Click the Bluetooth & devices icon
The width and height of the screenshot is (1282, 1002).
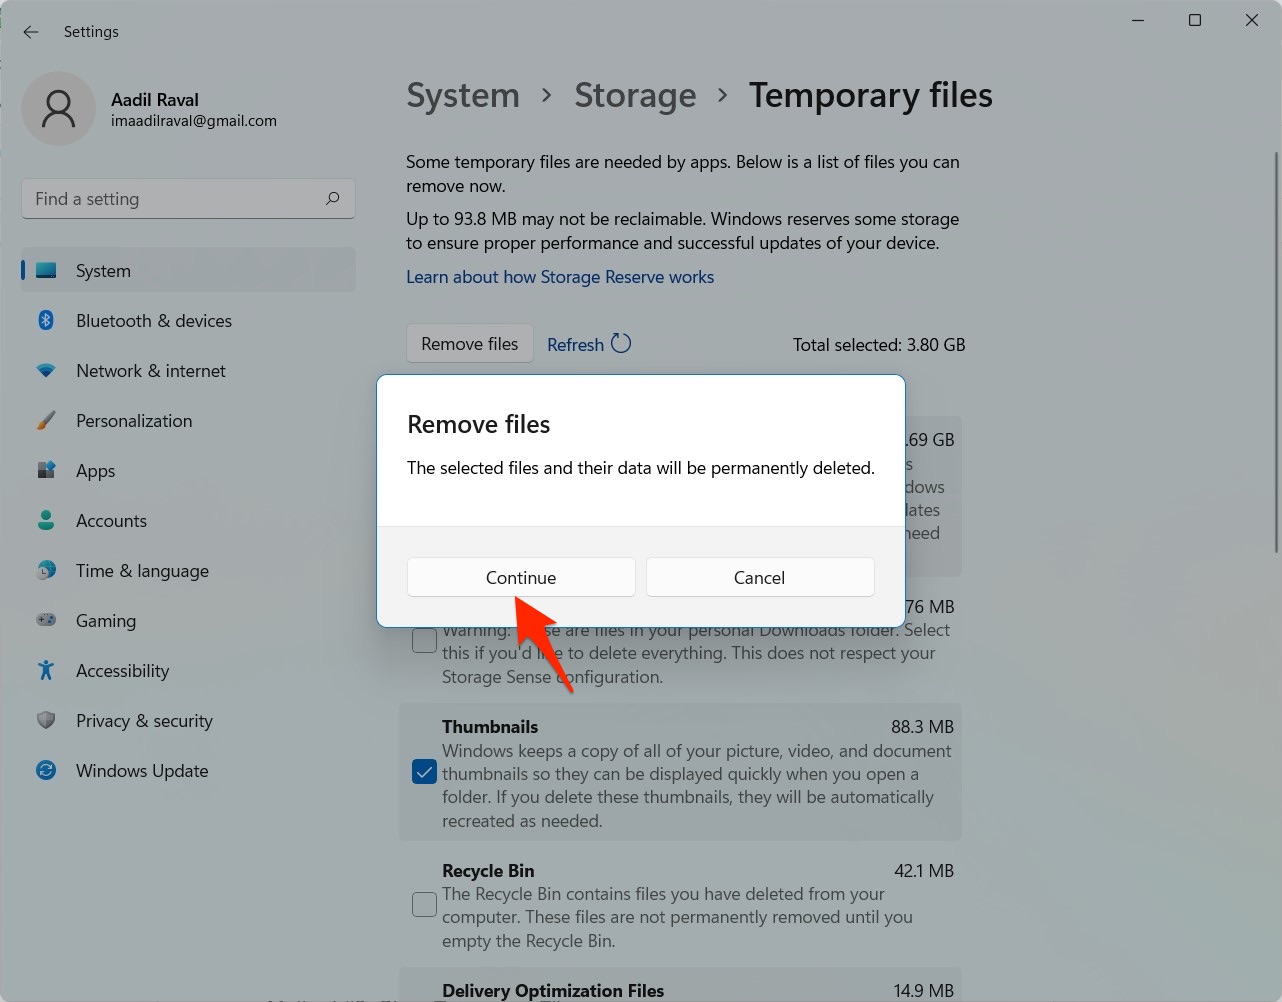tap(46, 320)
